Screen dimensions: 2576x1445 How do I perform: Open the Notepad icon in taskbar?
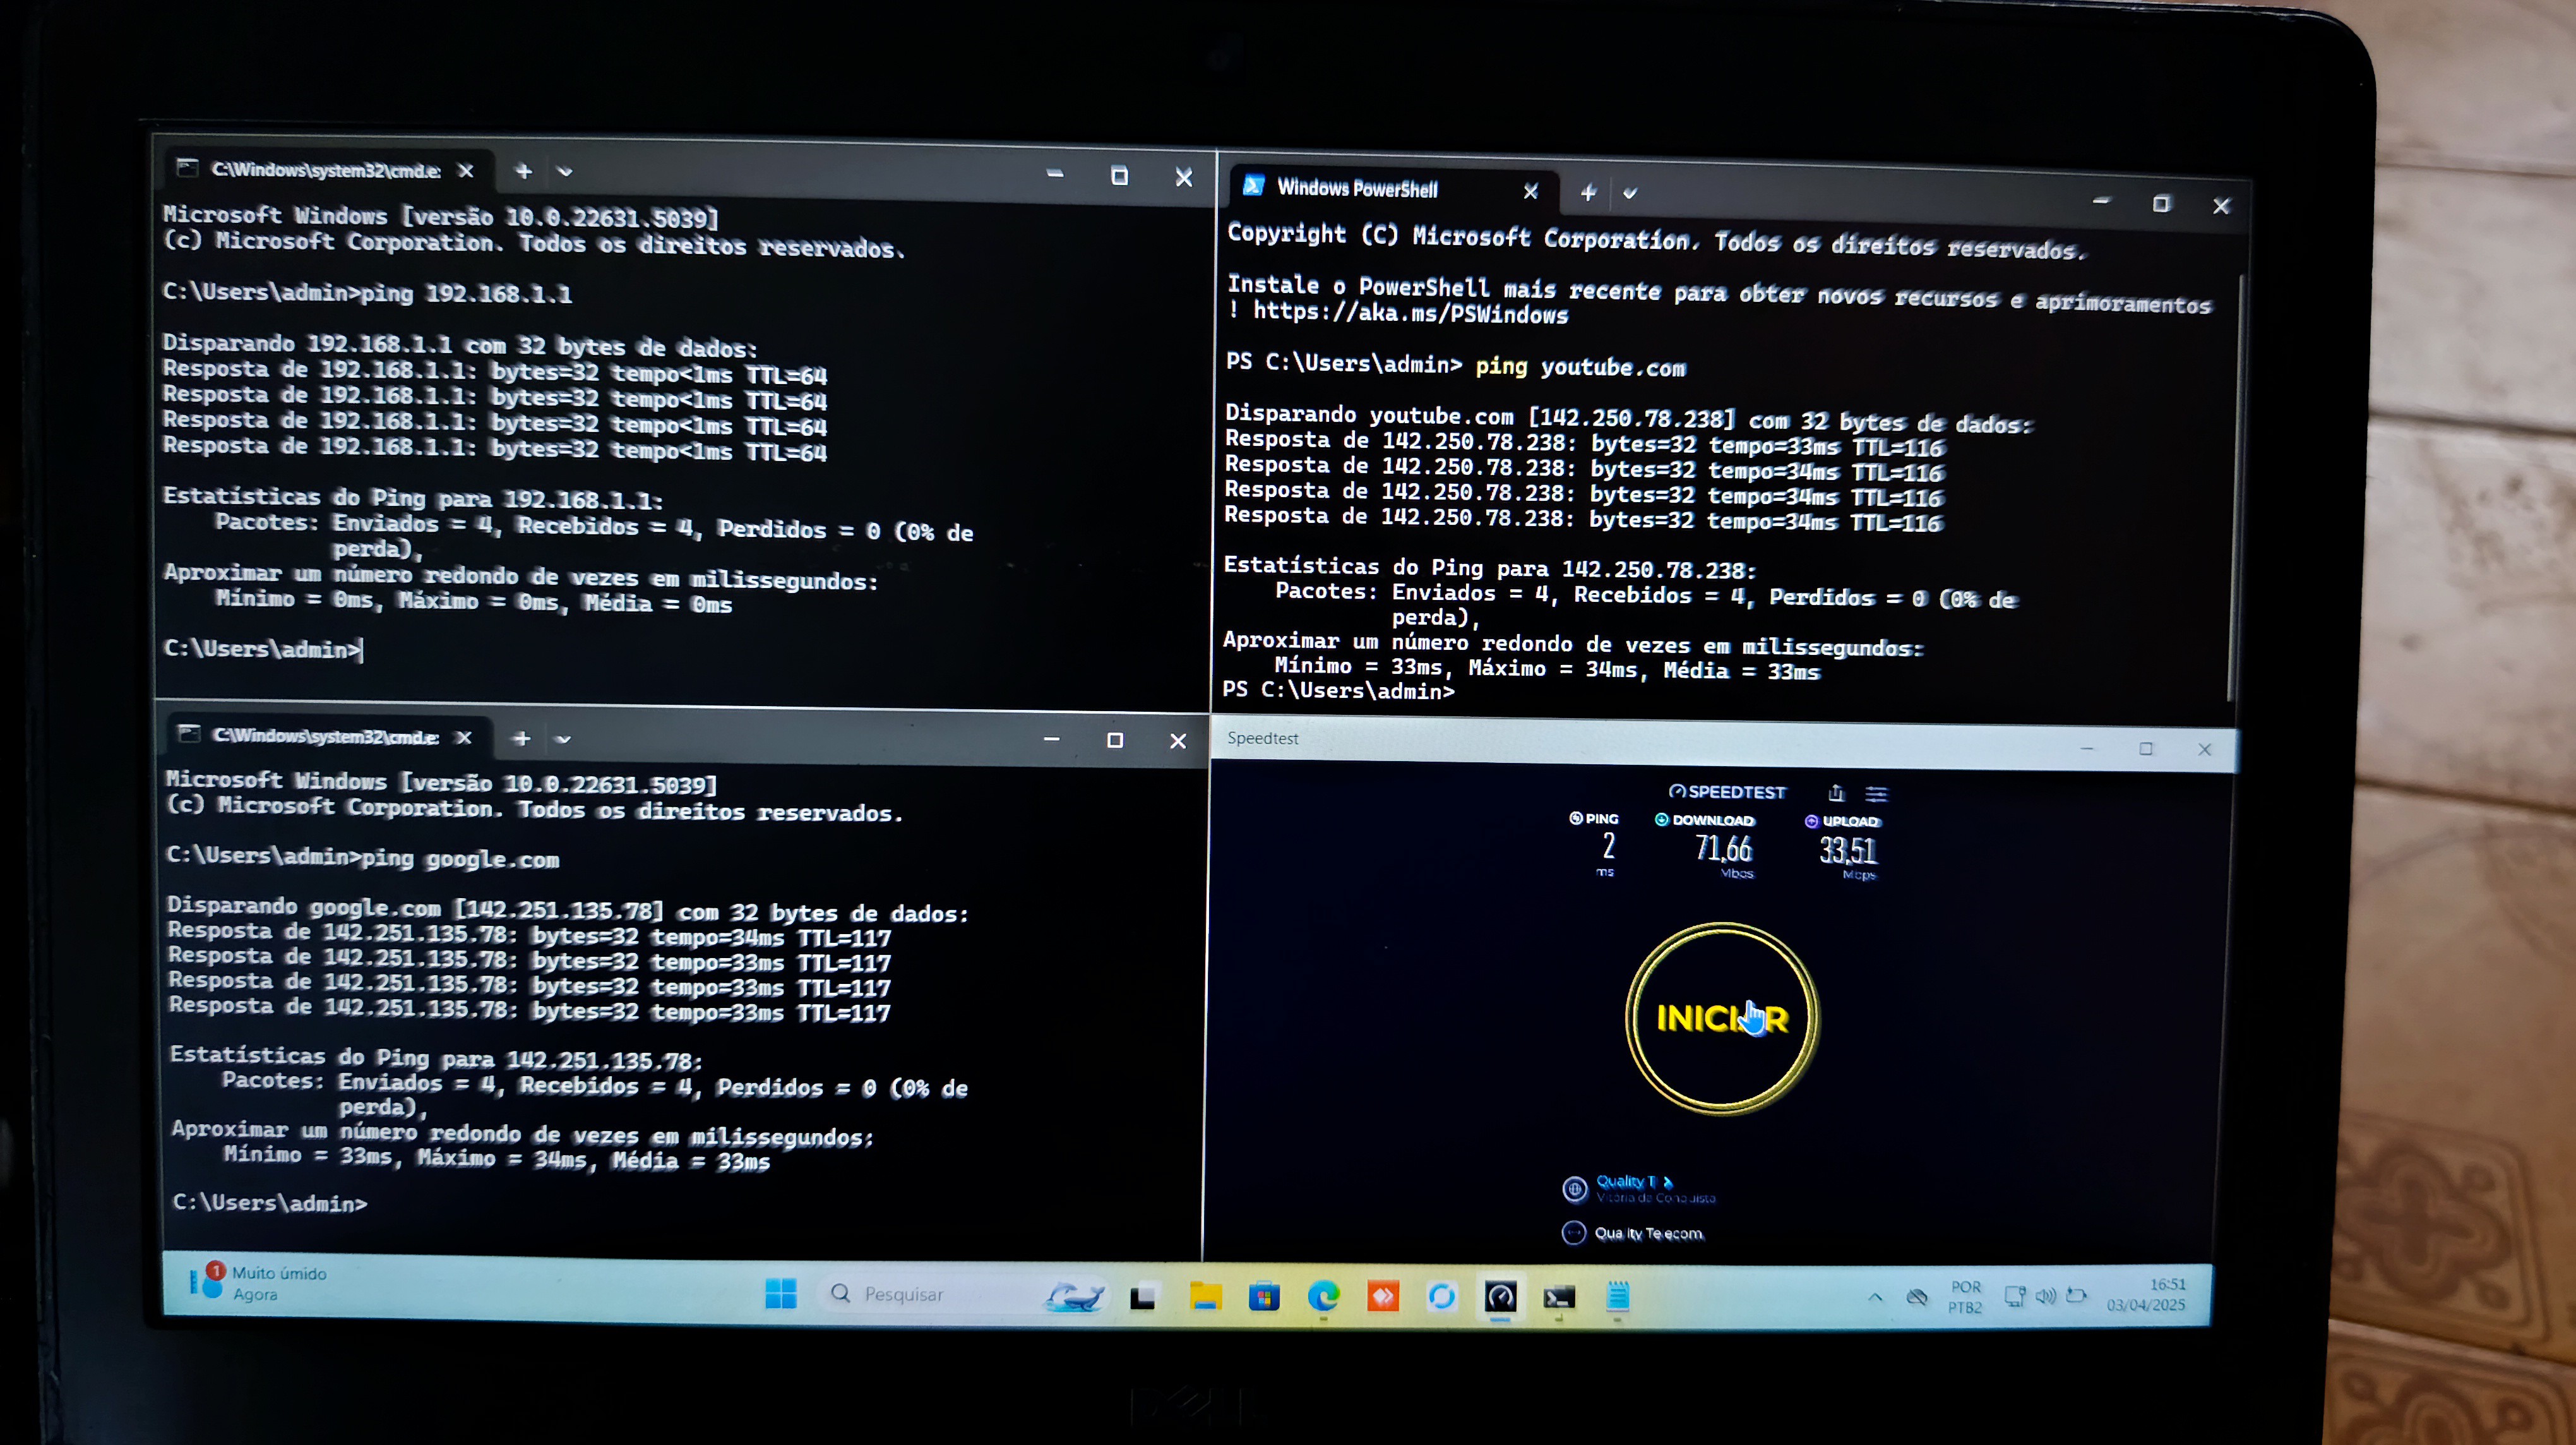coord(1618,1297)
